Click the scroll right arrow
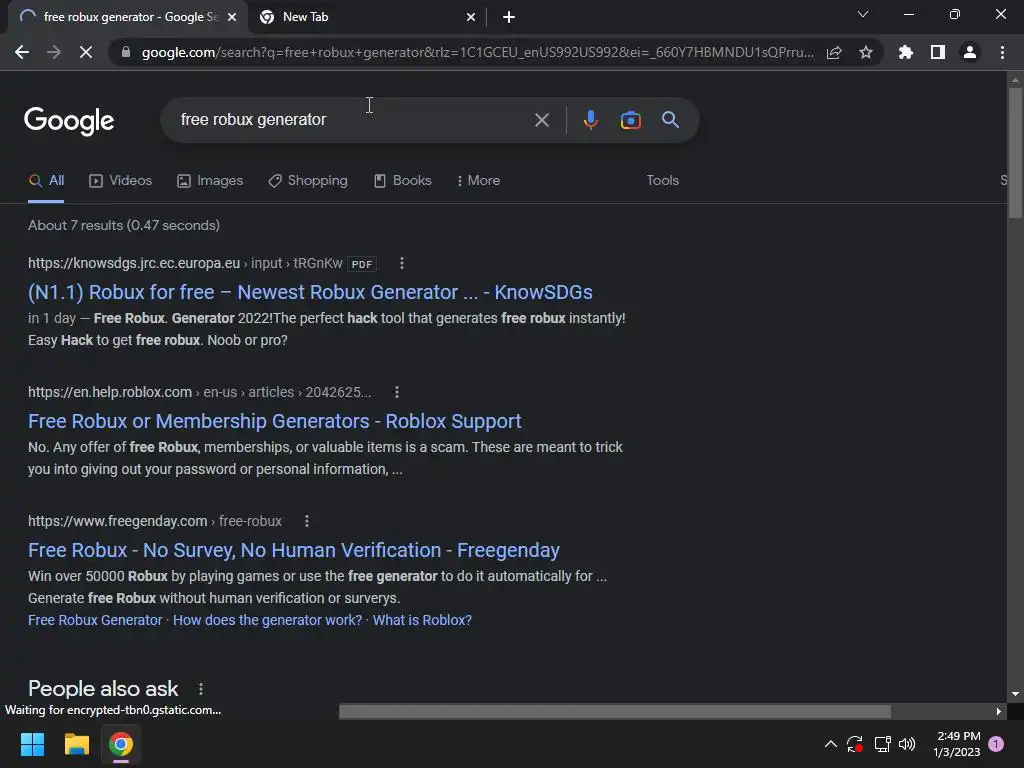This screenshot has width=1024, height=768. [999, 711]
